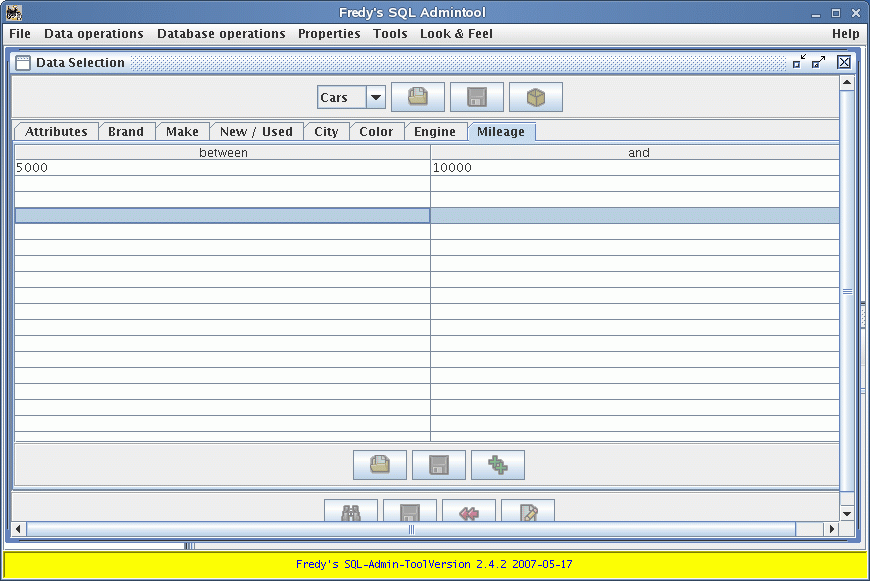This screenshot has height=581, width=870.
Task: Click the open folder icon beside Cars dropdown
Action: pos(417,97)
